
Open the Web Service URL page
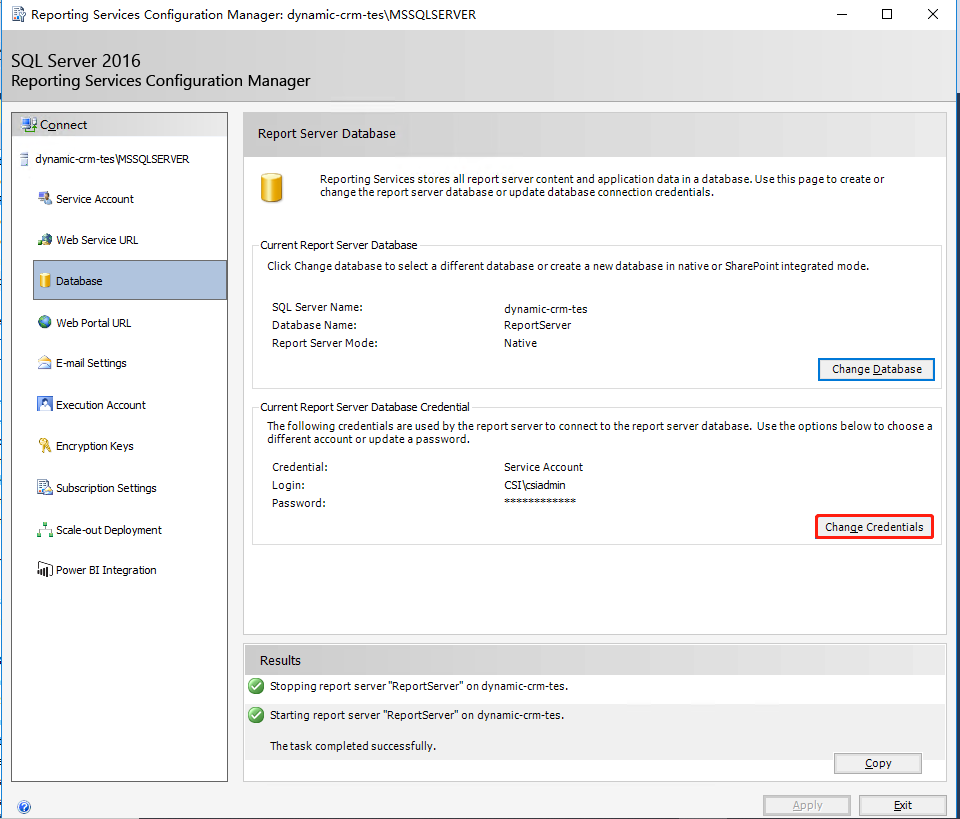click(x=97, y=240)
